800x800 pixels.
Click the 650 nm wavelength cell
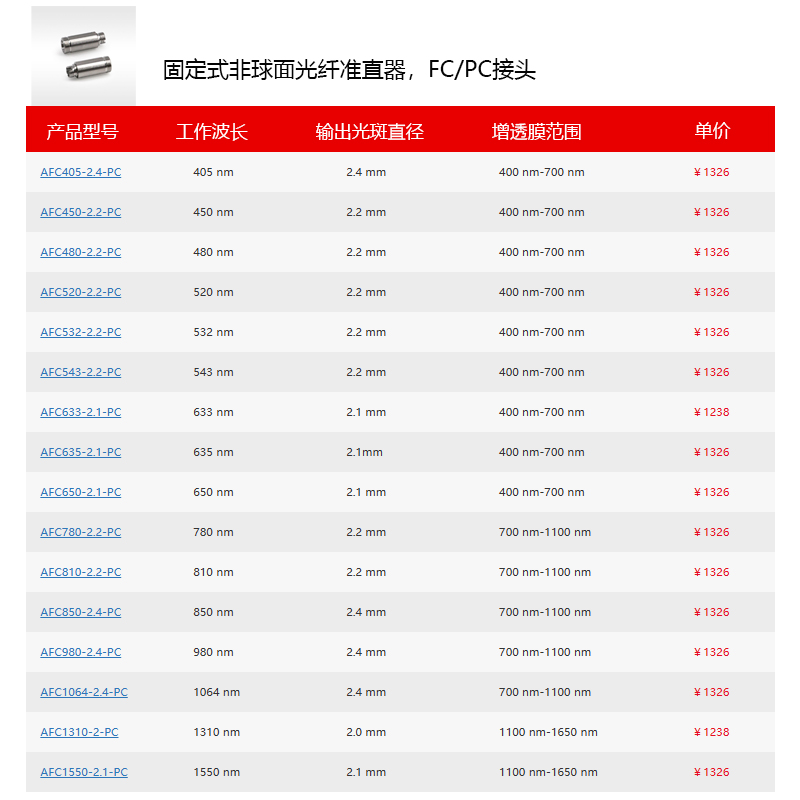click(x=213, y=492)
